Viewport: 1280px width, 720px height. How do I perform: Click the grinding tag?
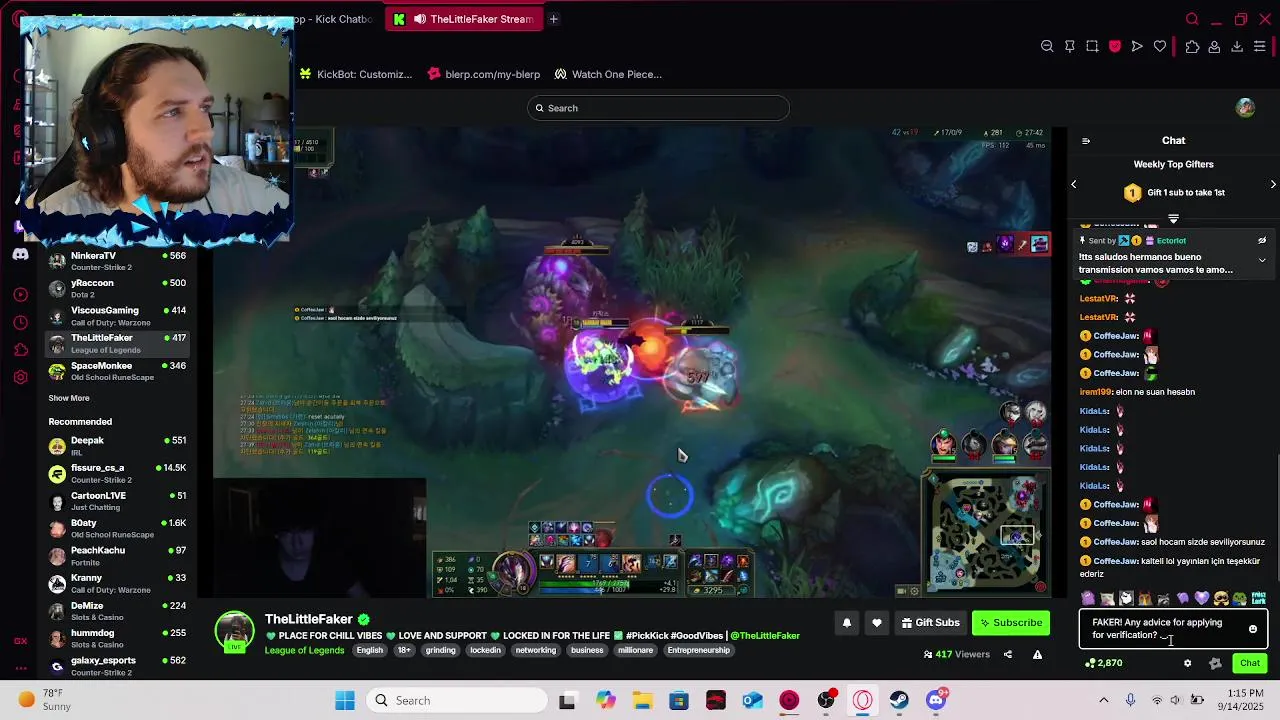440,650
